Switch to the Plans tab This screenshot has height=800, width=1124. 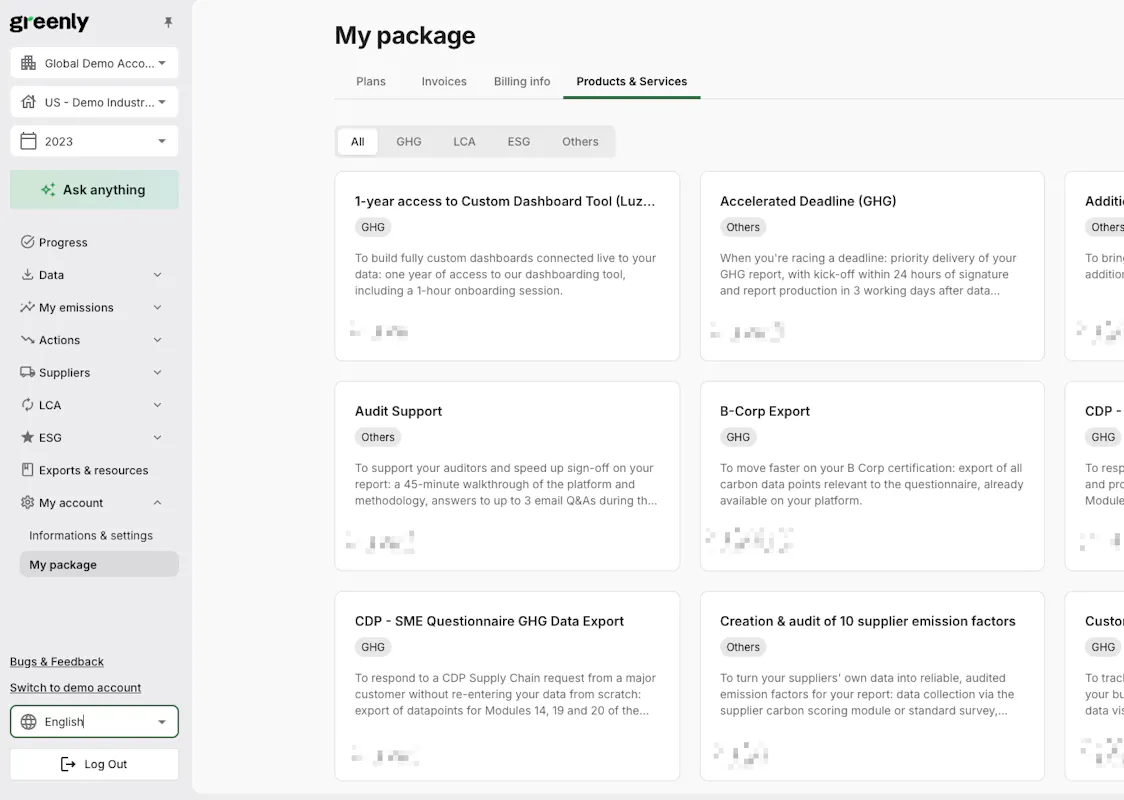click(x=371, y=82)
